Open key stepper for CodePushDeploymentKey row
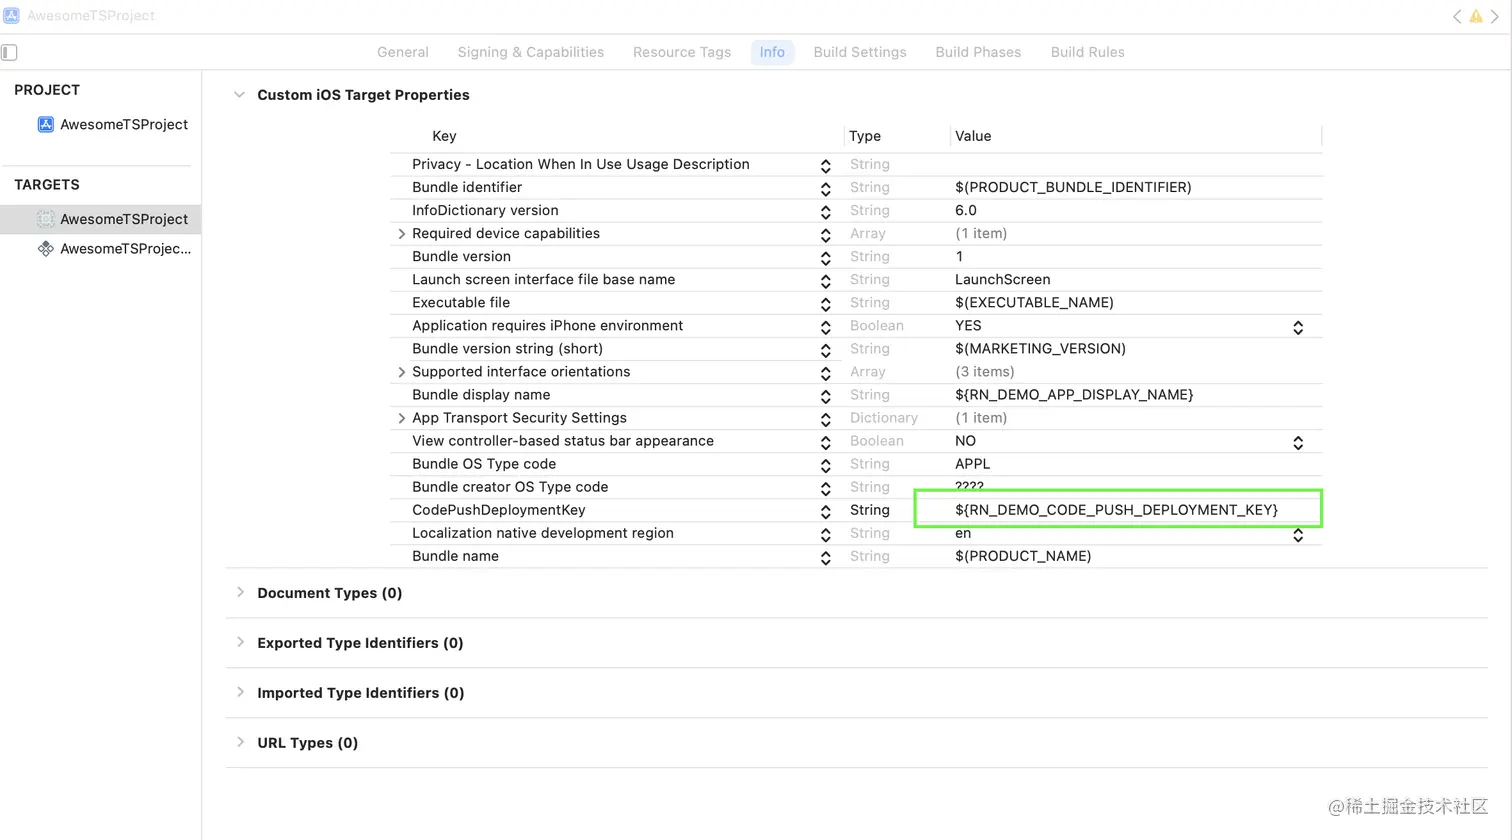Screen dimensions: 1512x840 [825, 511]
